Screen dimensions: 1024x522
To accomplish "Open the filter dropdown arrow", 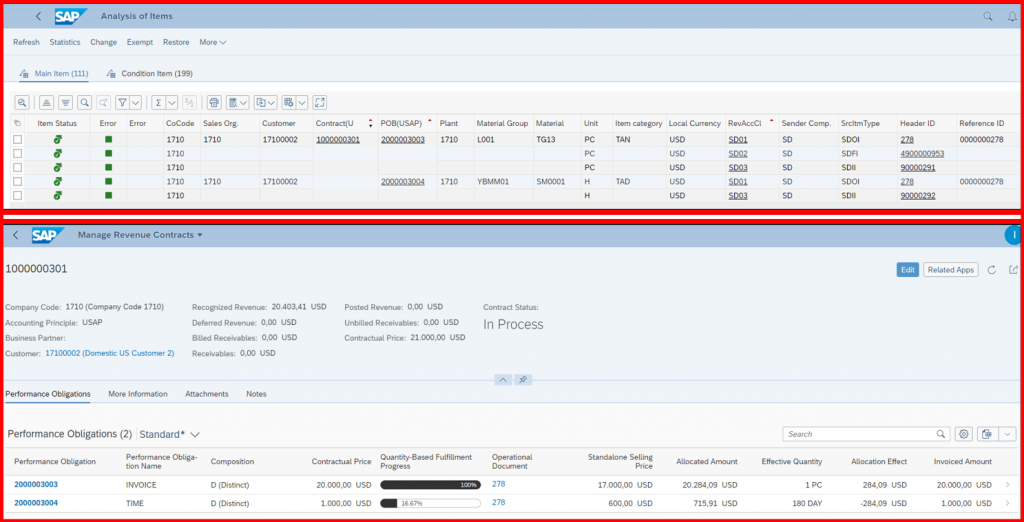I will pyautogui.click(x=136, y=102).
